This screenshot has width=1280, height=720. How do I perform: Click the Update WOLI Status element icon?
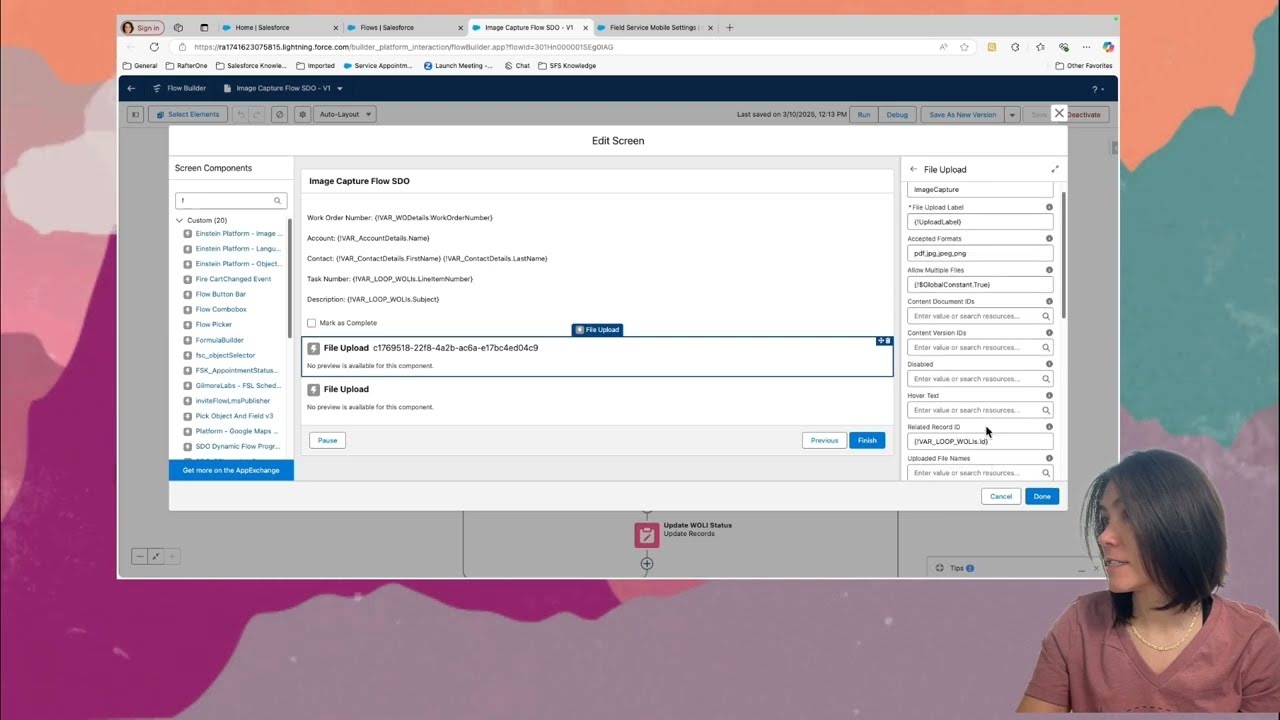coord(647,535)
